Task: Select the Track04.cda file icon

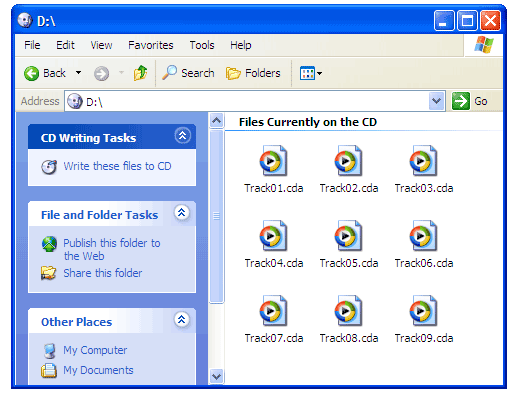Action: pos(273,236)
